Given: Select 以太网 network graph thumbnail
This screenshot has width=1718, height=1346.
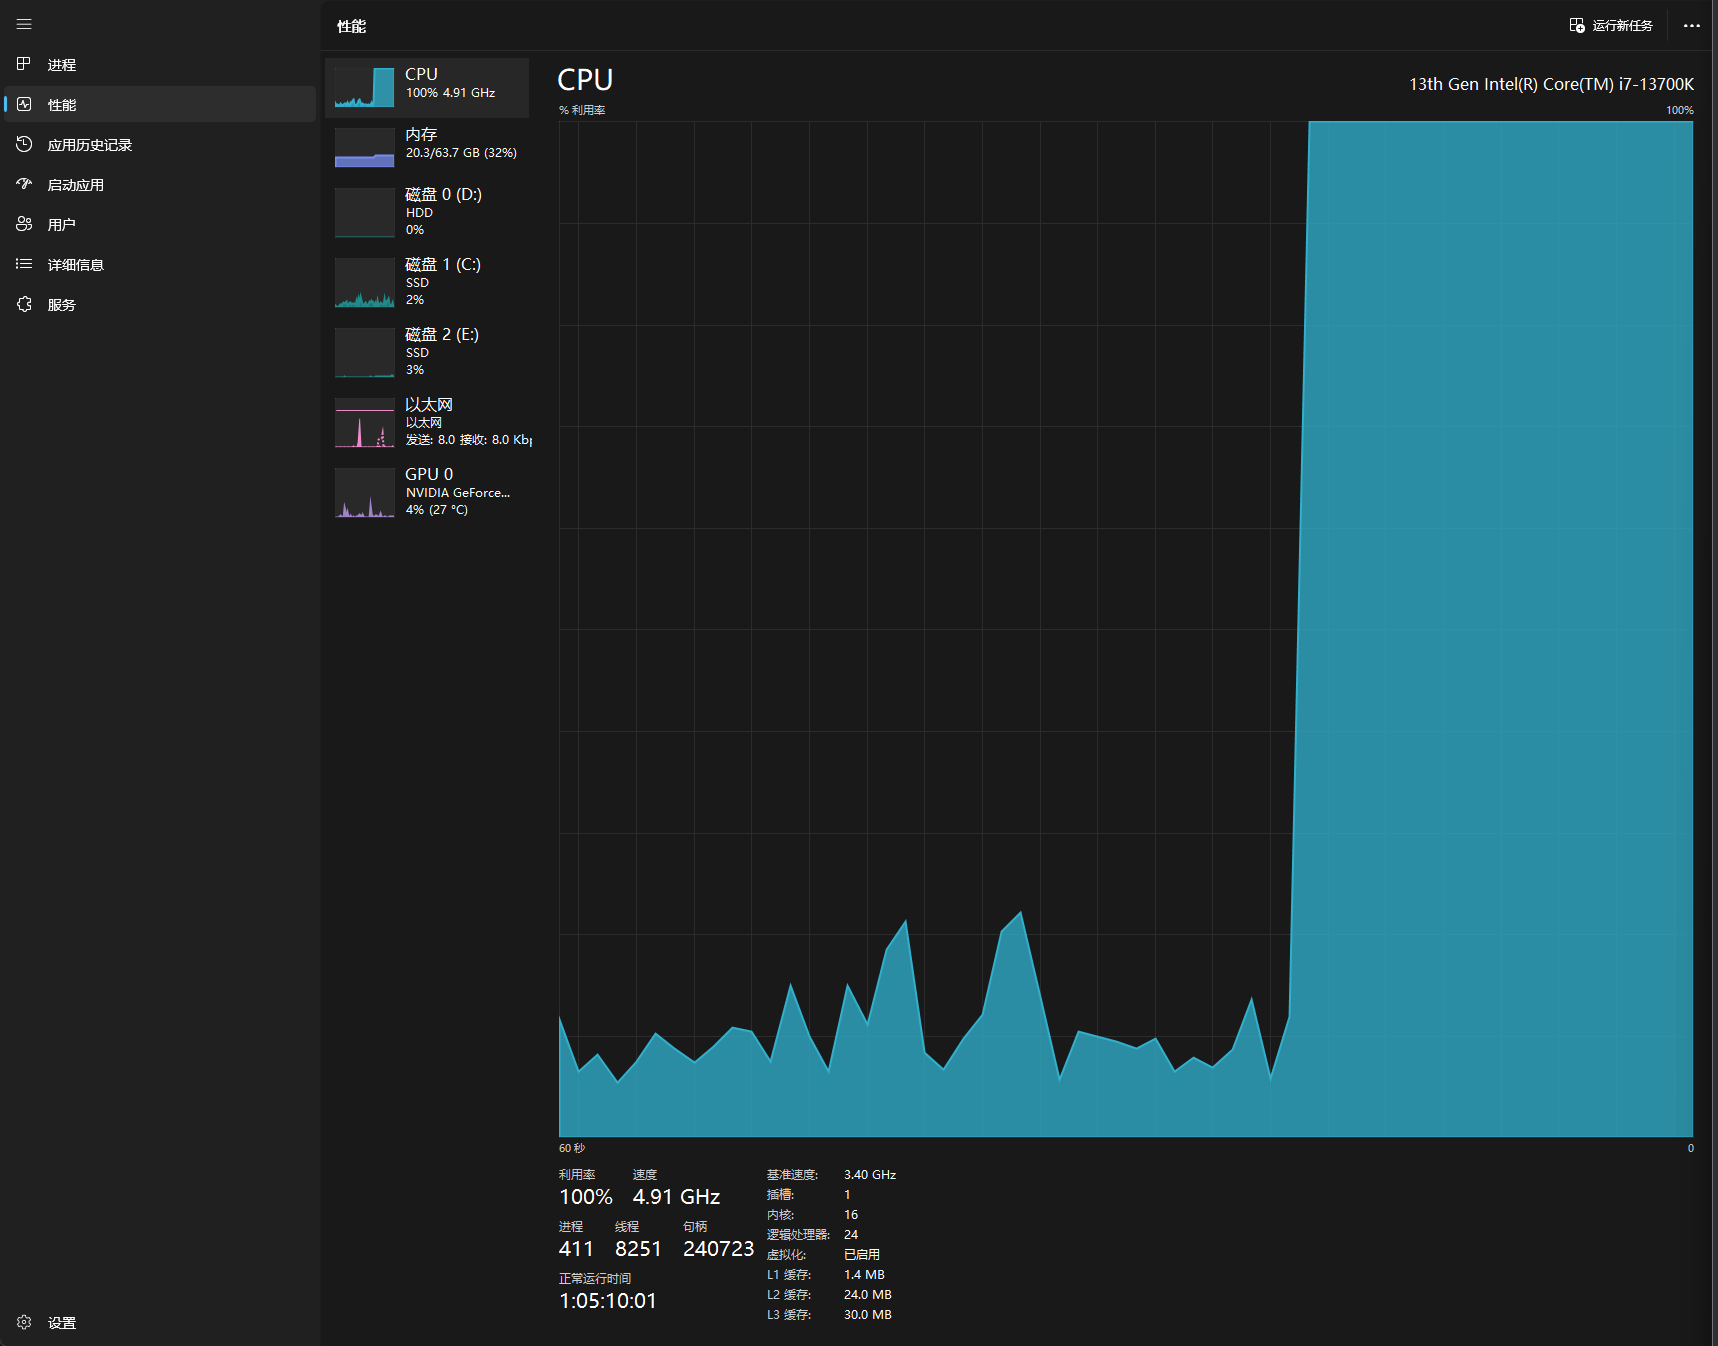Looking at the screenshot, I should (364, 422).
